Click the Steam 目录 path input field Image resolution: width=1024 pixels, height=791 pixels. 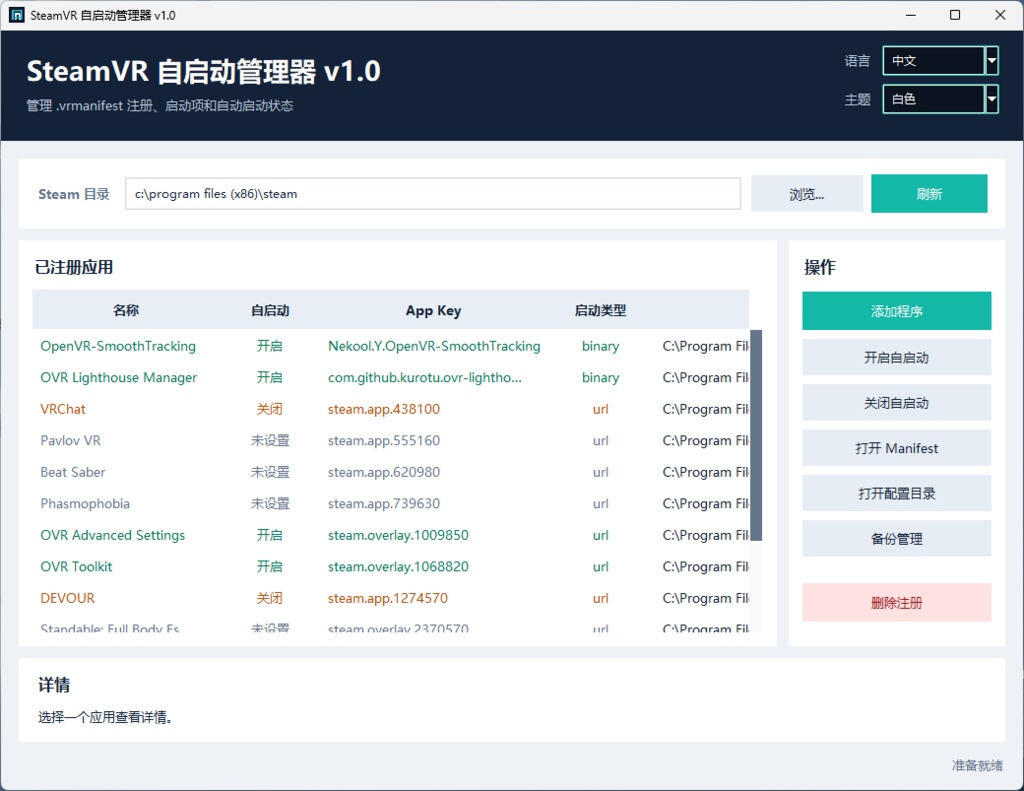click(x=432, y=194)
